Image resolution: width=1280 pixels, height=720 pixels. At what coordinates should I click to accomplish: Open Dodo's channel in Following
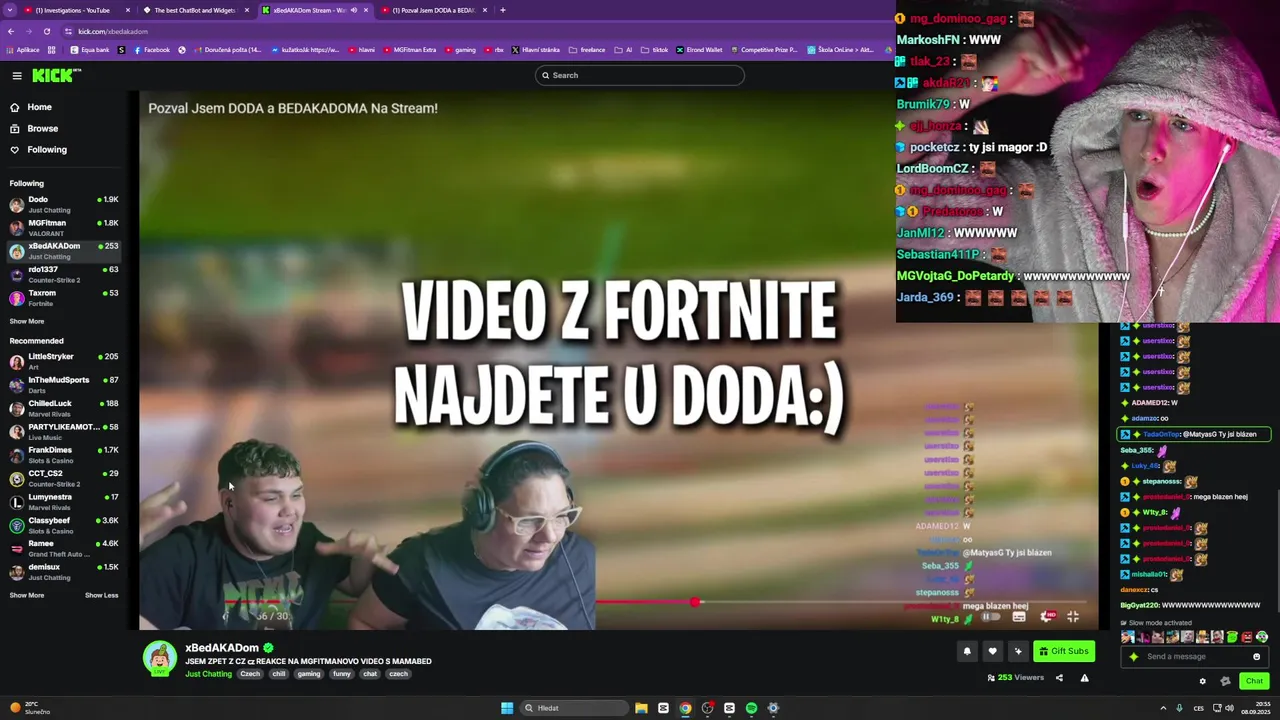(63, 204)
